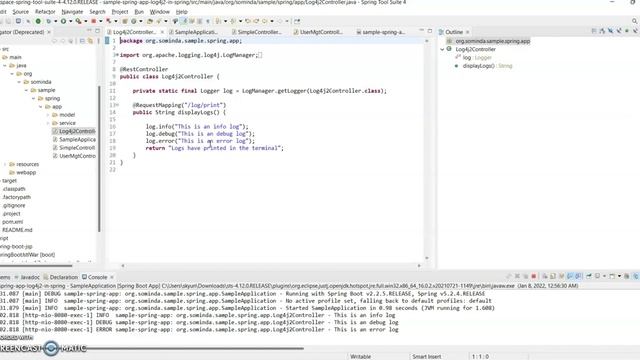This screenshot has height=360, width=640.
Task: Toggle Hide Static Members in the Outline toolbar
Action: (x=619, y=31)
